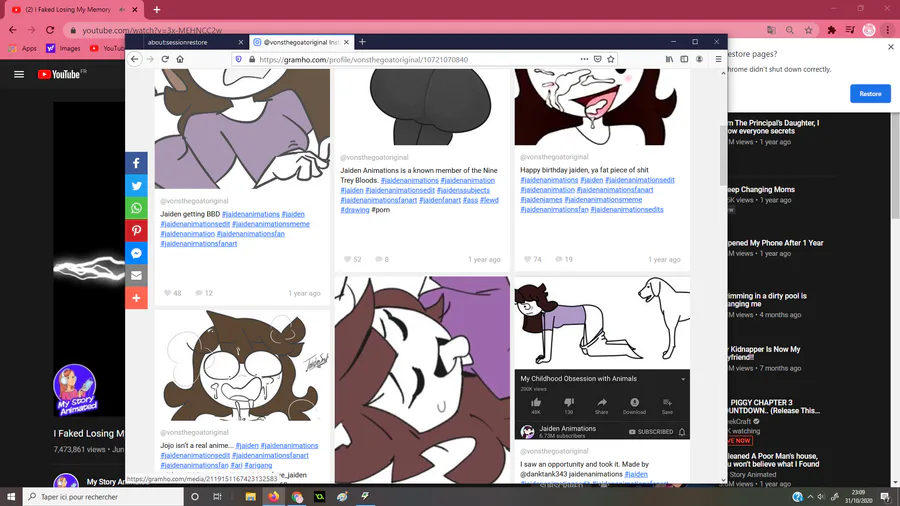Open Chrome translate page icon

(771, 30)
